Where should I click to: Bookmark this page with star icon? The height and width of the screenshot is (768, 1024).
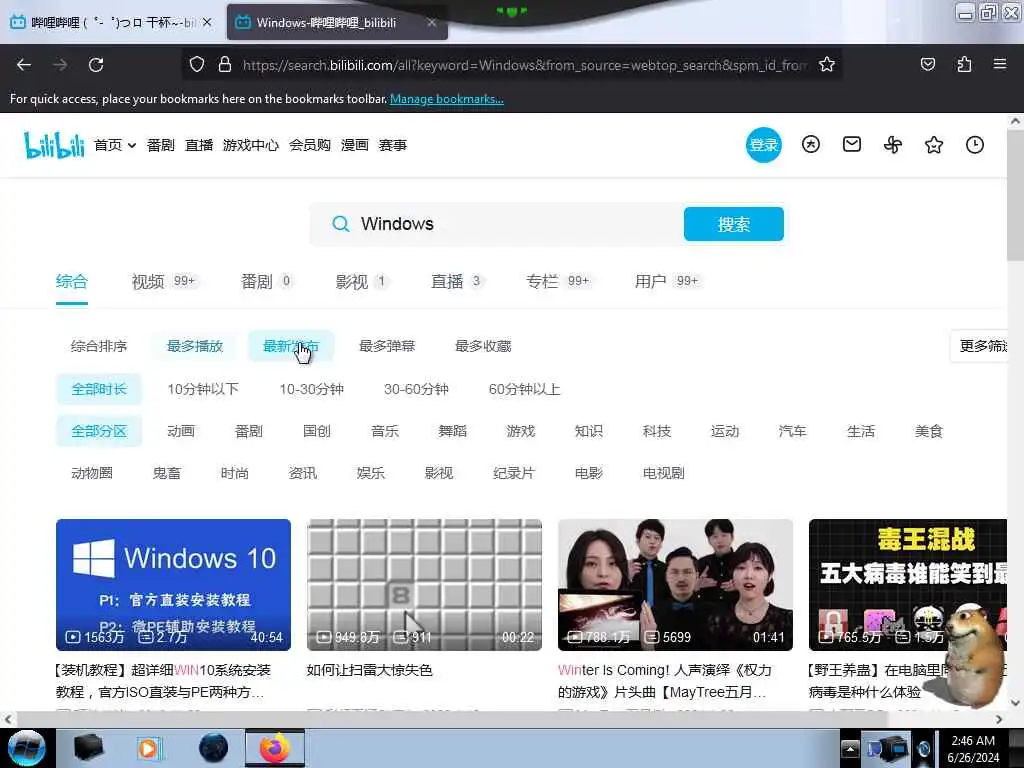(x=827, y=64)
